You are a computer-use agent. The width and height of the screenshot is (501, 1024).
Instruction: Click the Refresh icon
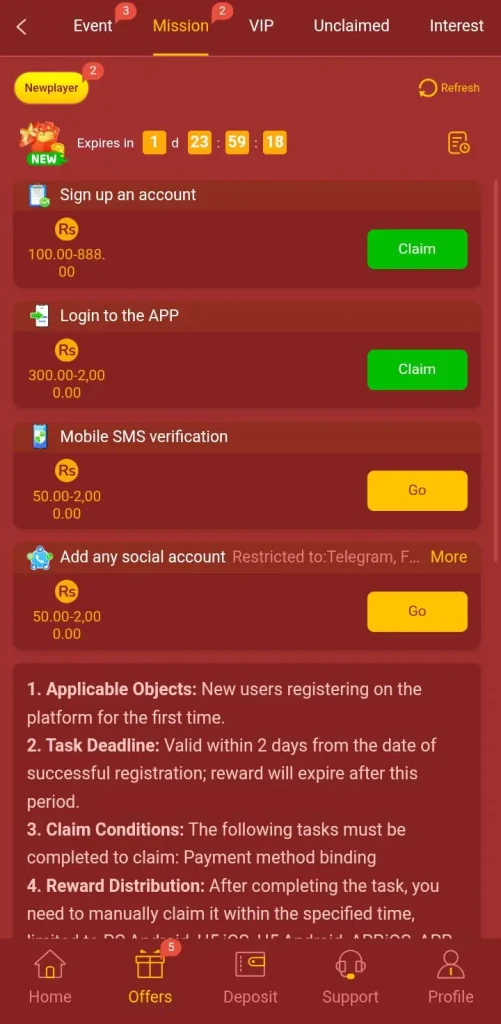pos(427,88)
